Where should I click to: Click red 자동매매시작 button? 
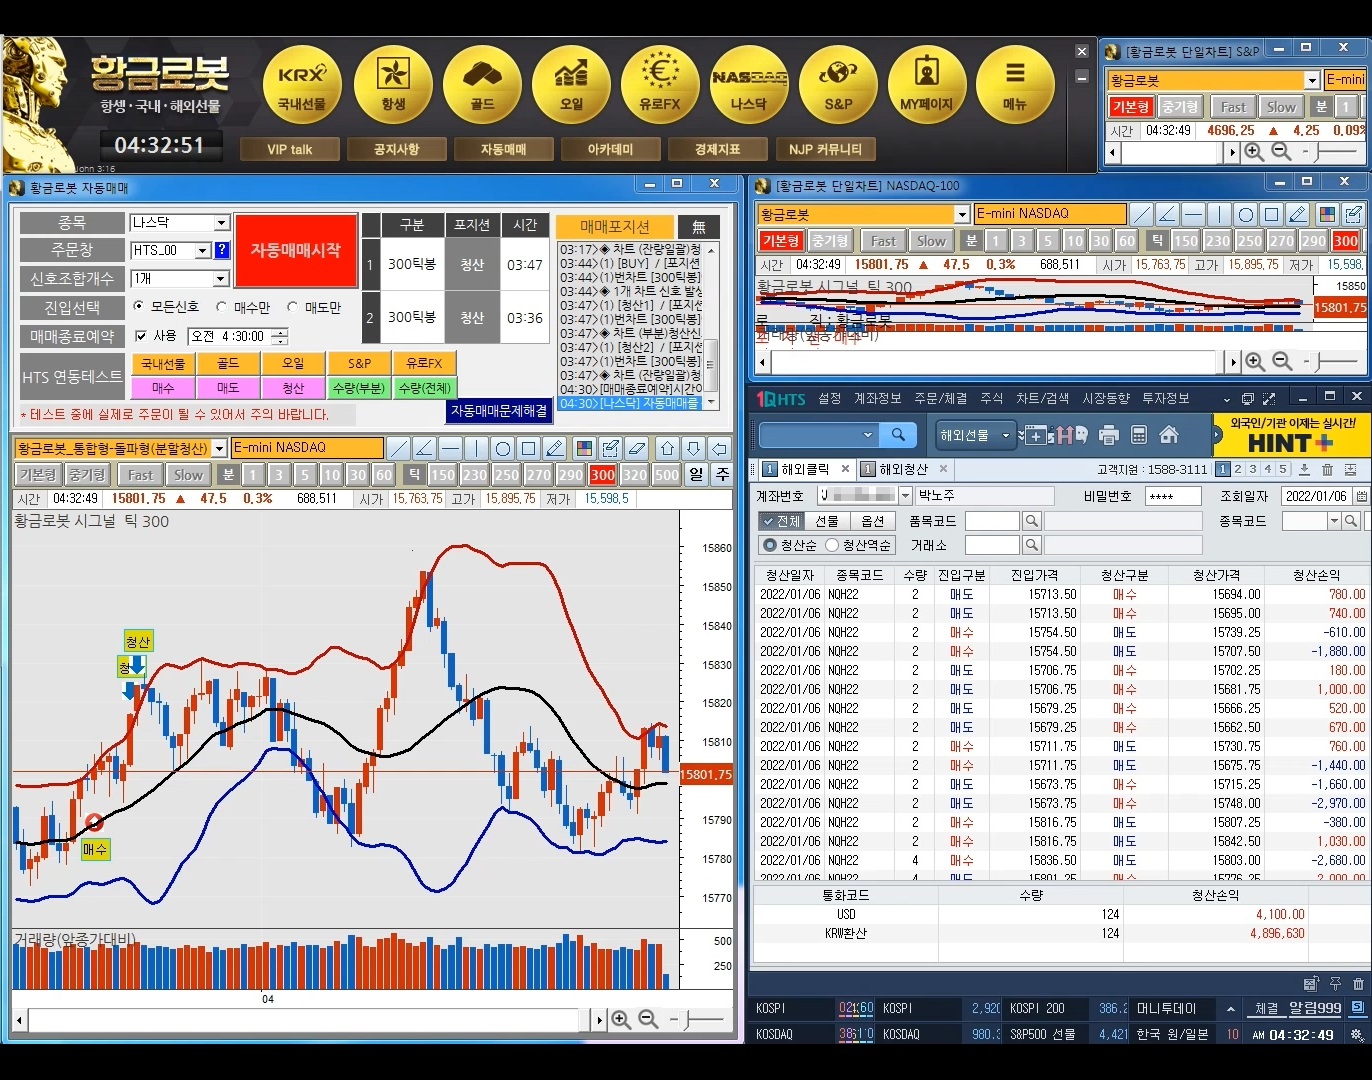point(296,250)
